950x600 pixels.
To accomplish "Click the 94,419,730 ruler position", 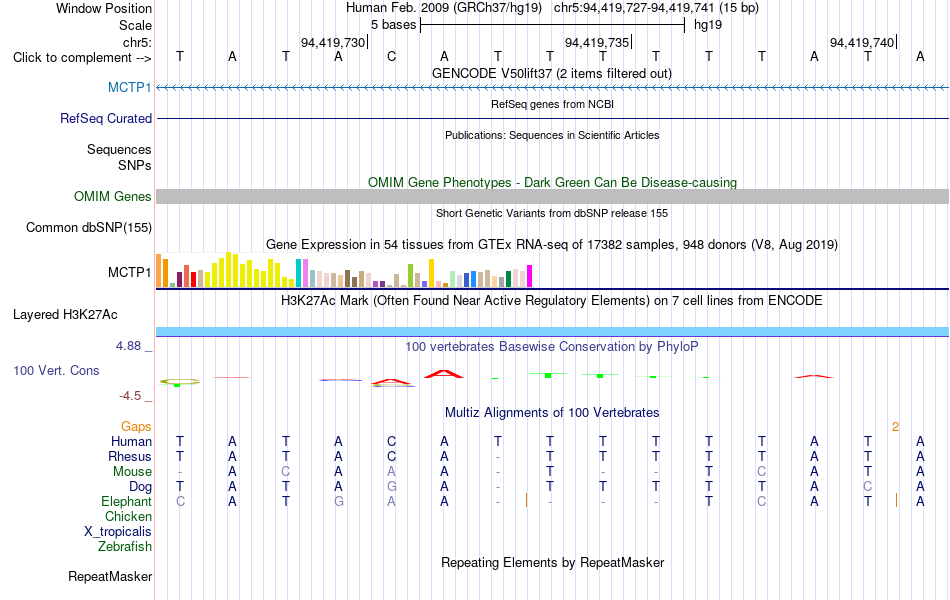I will click(x=333, y=42).
